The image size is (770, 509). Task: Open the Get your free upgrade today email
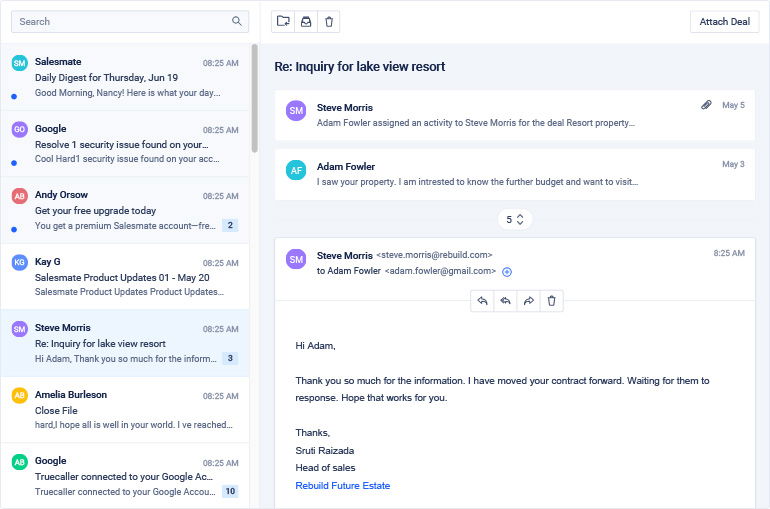125,210
